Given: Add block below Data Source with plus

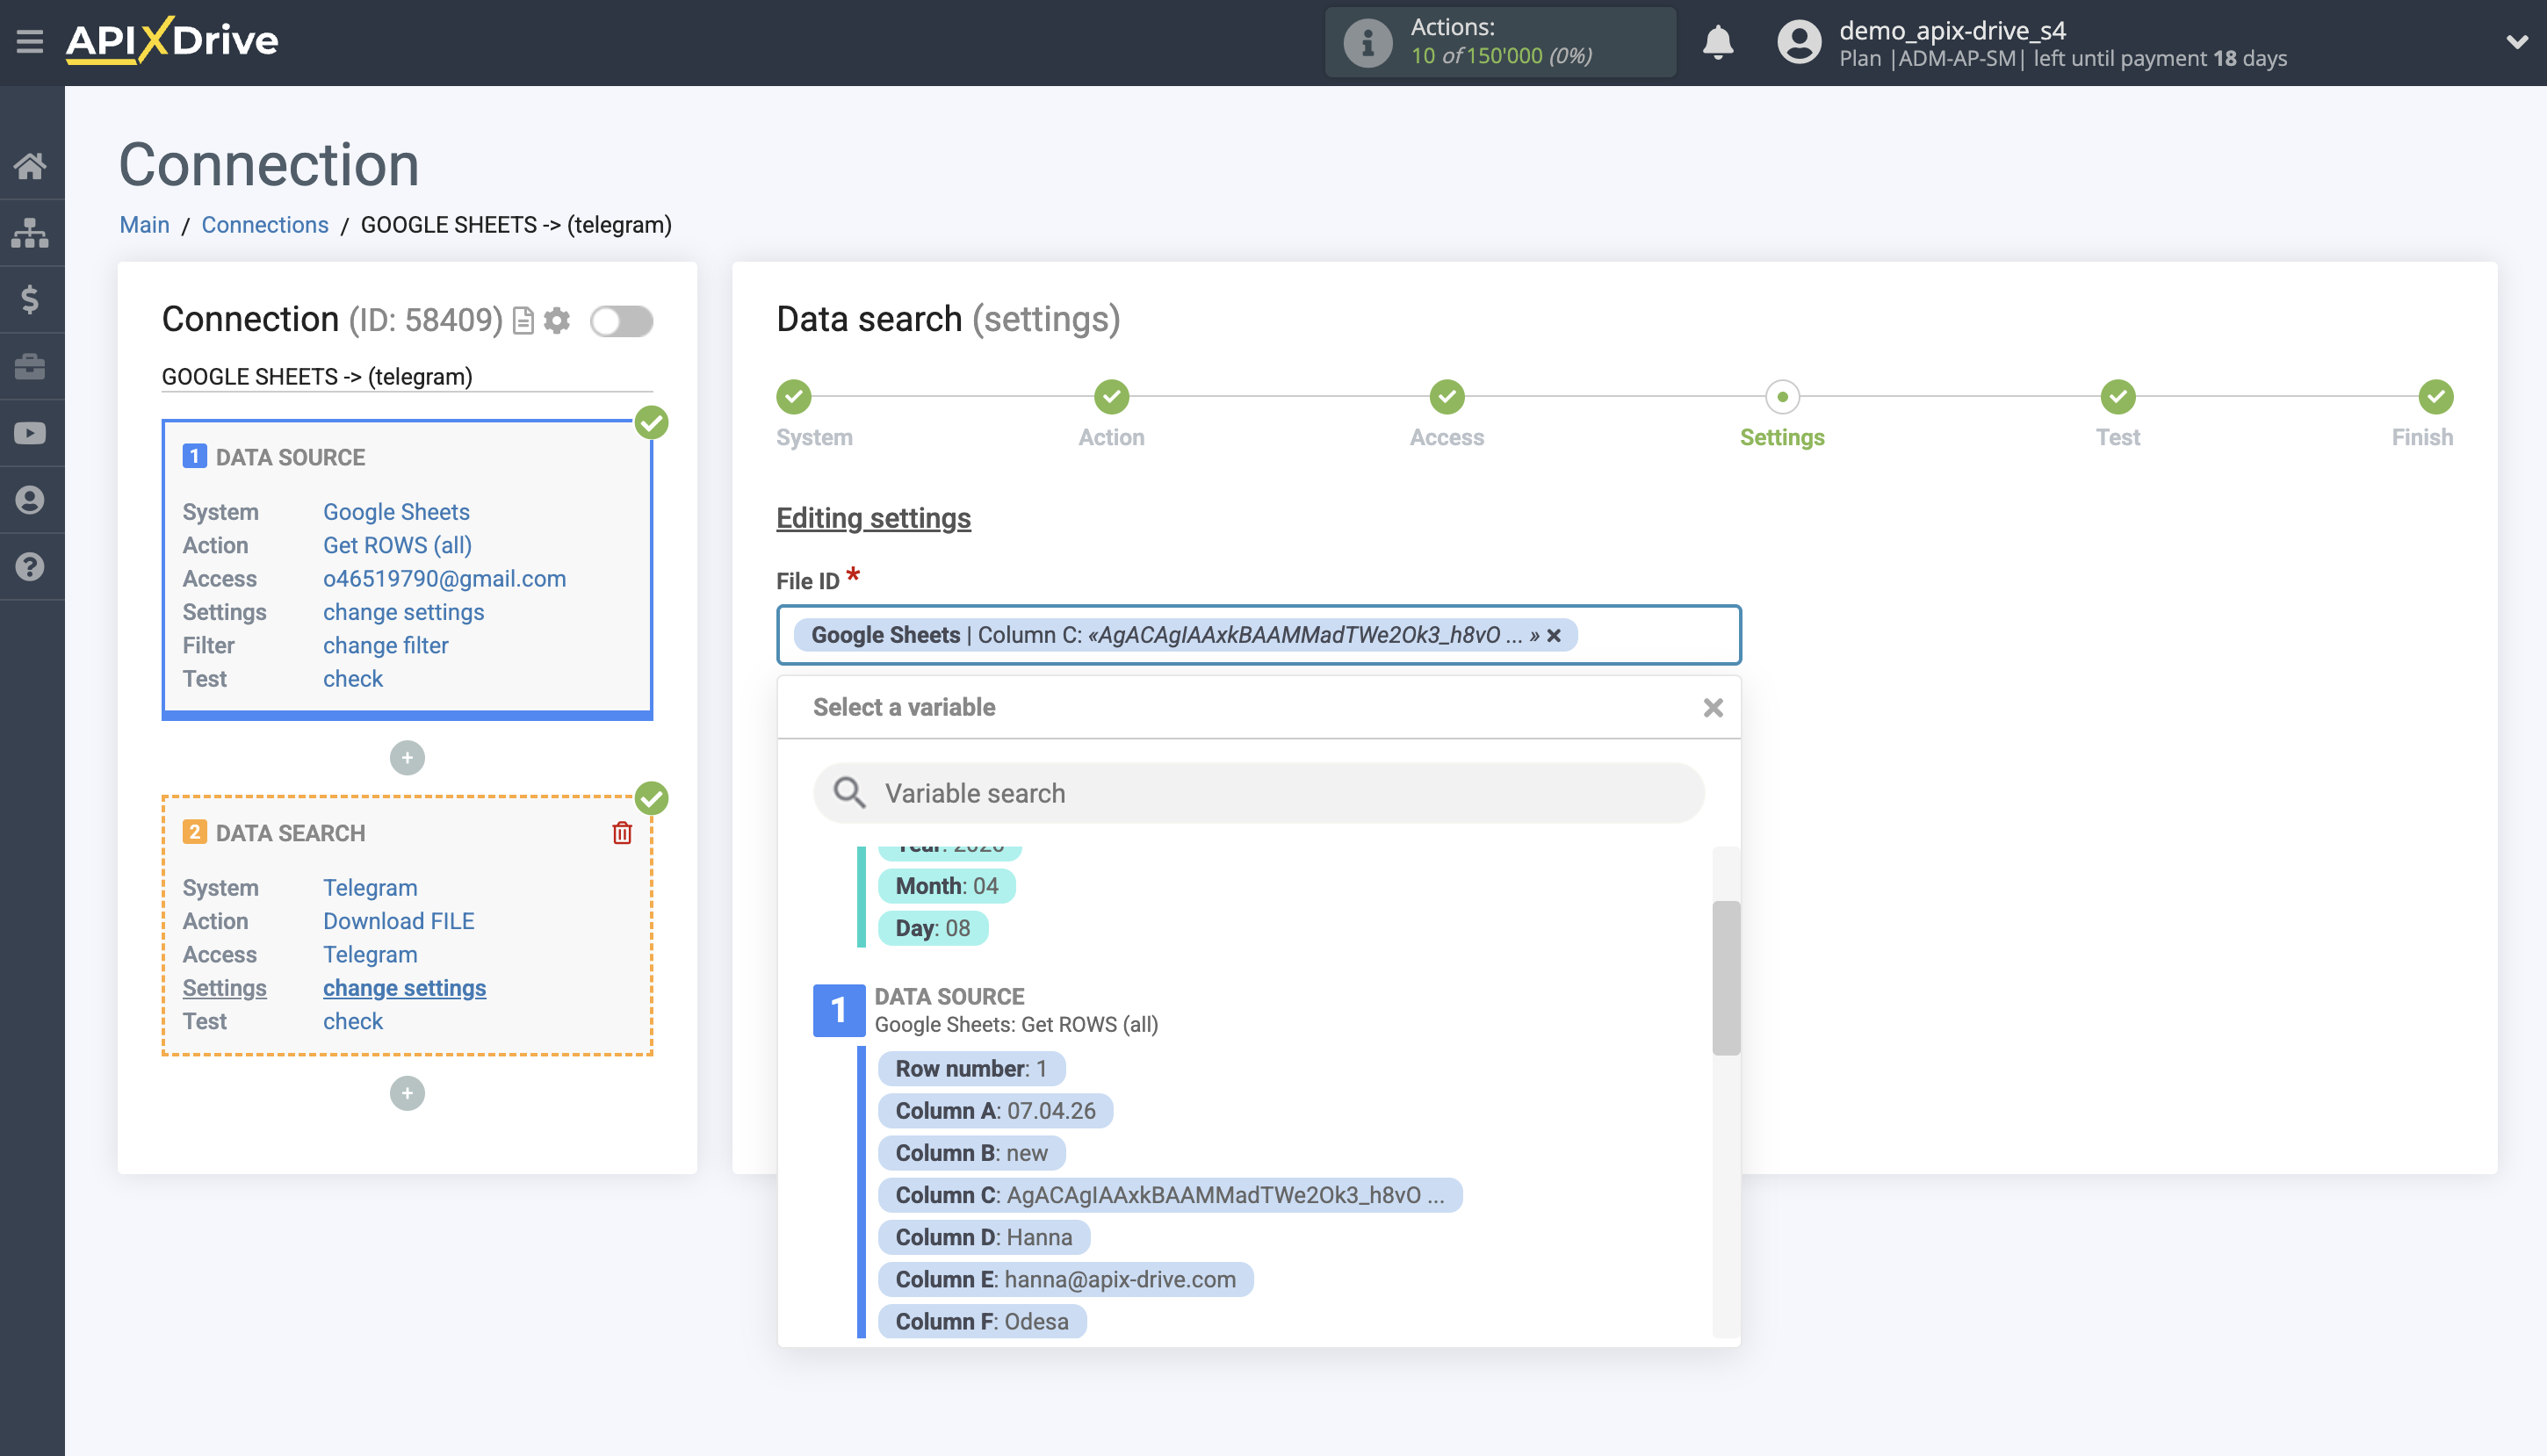Looking at the screenshot, I should point(407,757).
